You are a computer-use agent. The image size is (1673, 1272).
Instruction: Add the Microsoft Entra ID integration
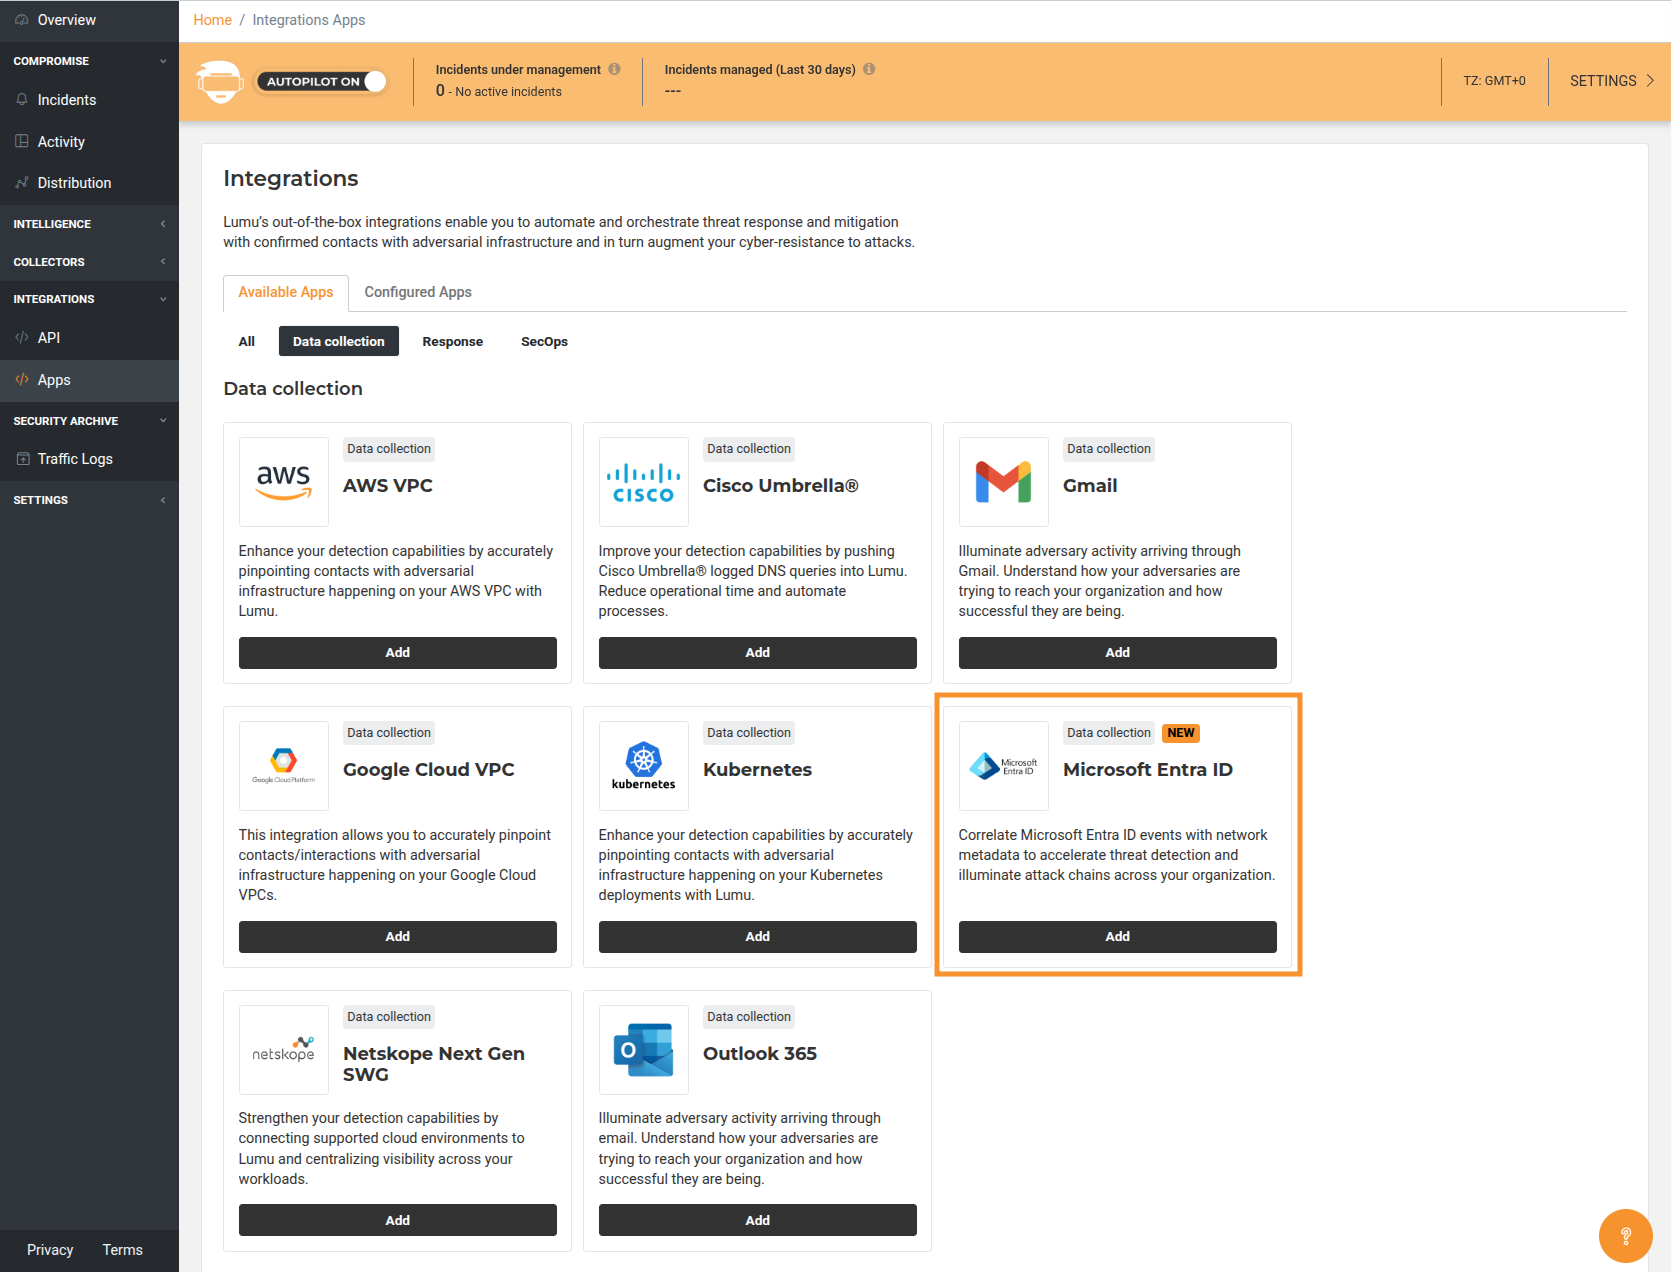(1117, 937)
